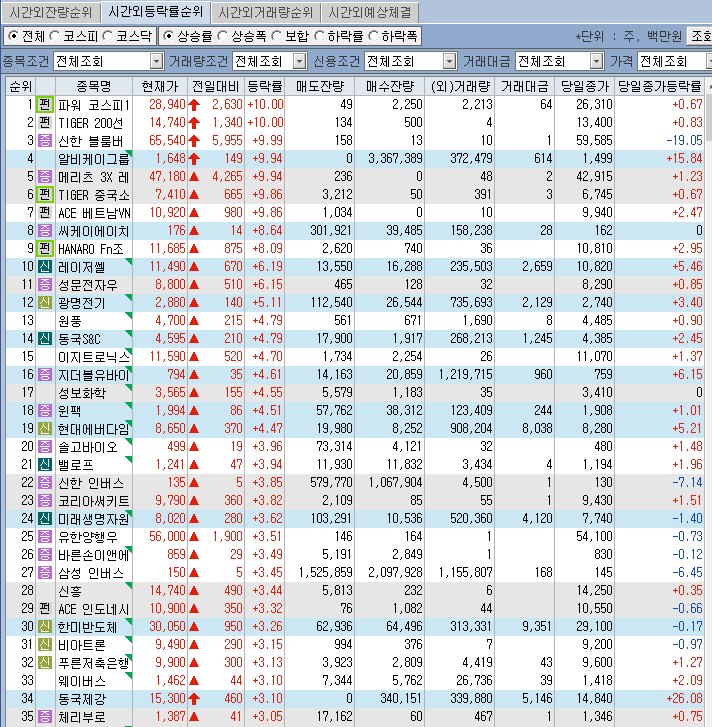Click 증 badge on 솔고바이오 row

44,446
